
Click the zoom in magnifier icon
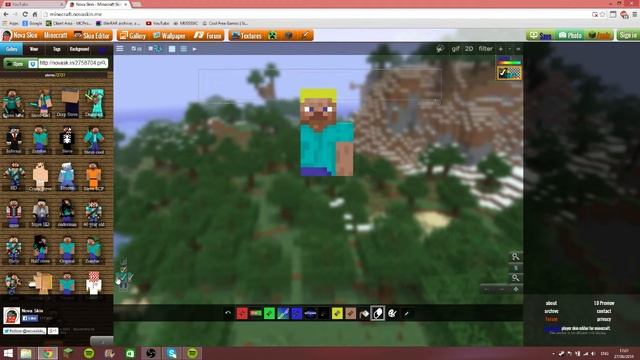[516, 257]
